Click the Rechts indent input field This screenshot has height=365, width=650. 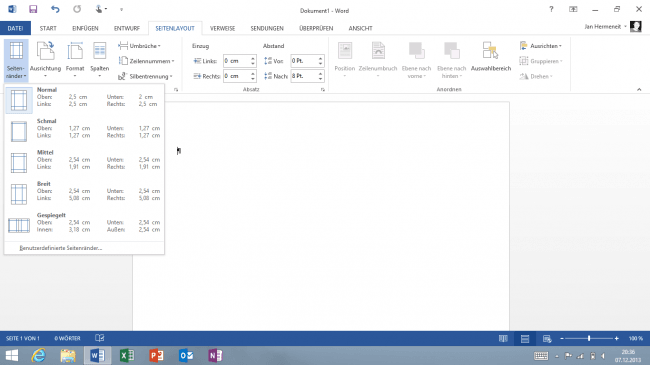pos(236,76)
